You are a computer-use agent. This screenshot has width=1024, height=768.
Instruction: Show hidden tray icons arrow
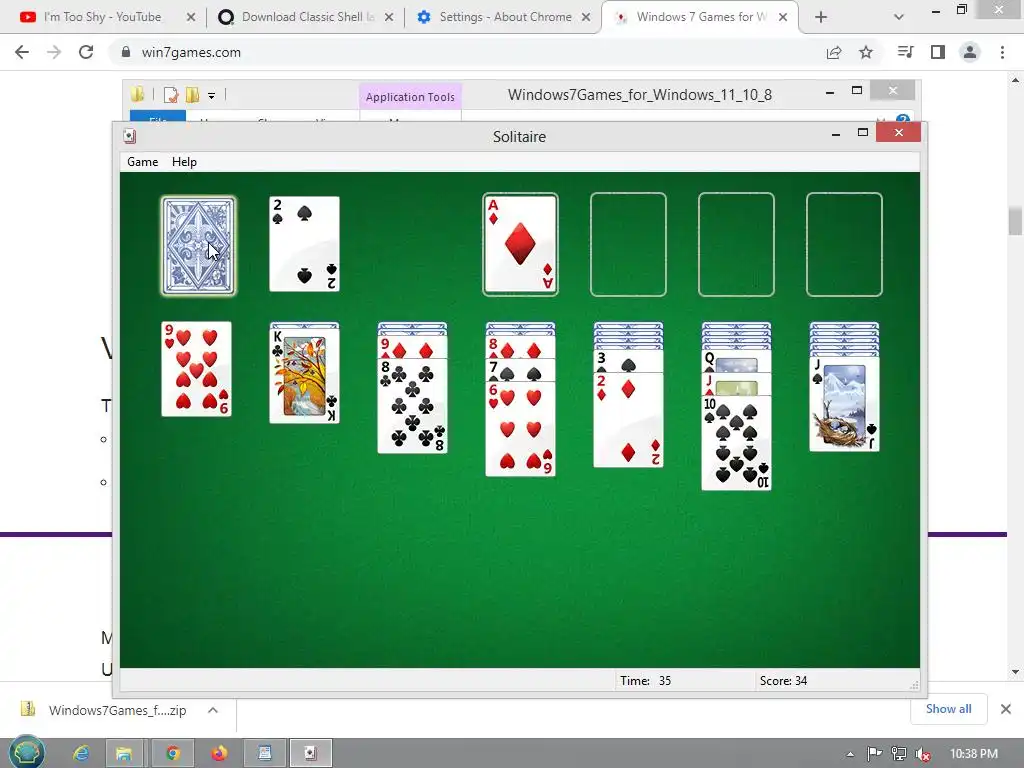tap(850, 754)
